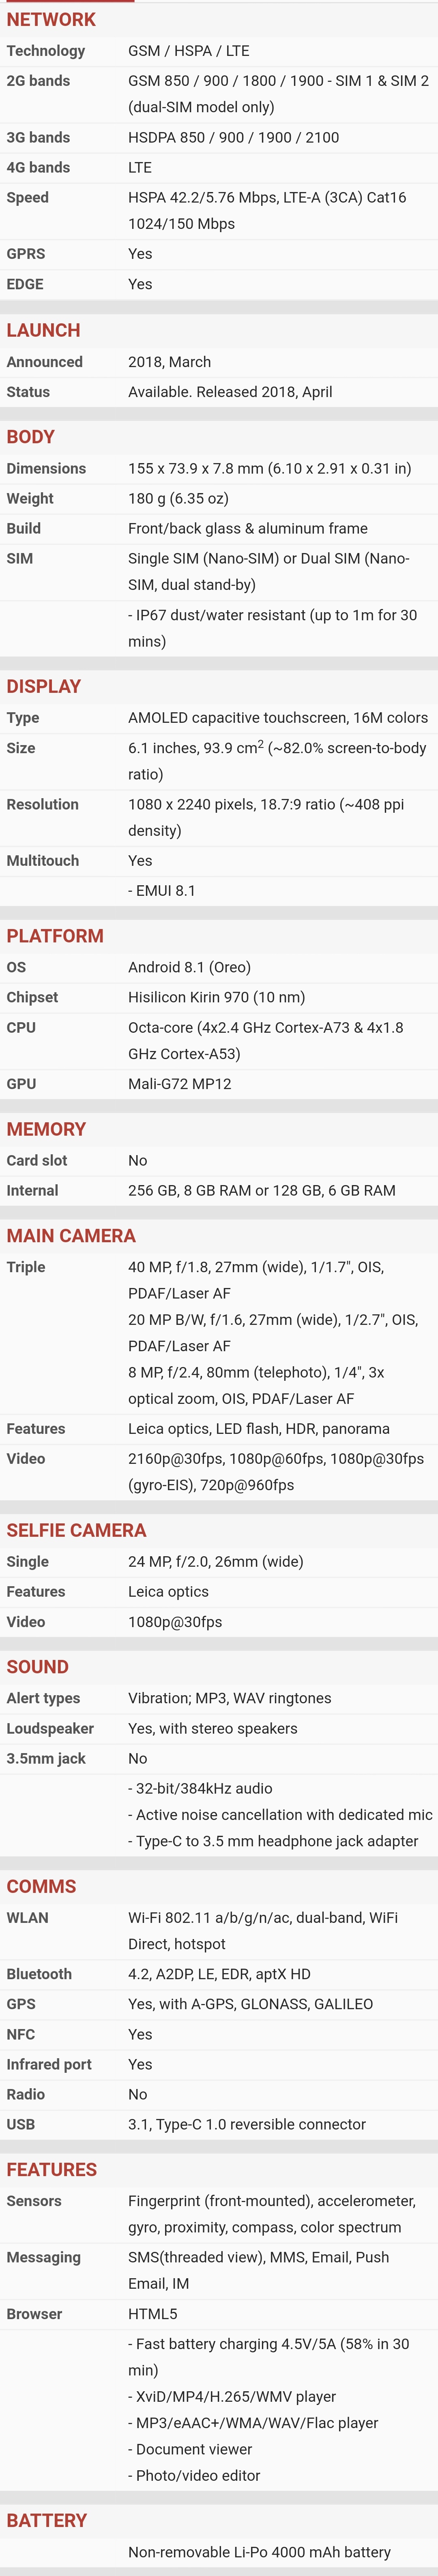Viewport: 438px width, 2576px height.
Task: Open the Triple camera spec label
Action: (26, 1267)
